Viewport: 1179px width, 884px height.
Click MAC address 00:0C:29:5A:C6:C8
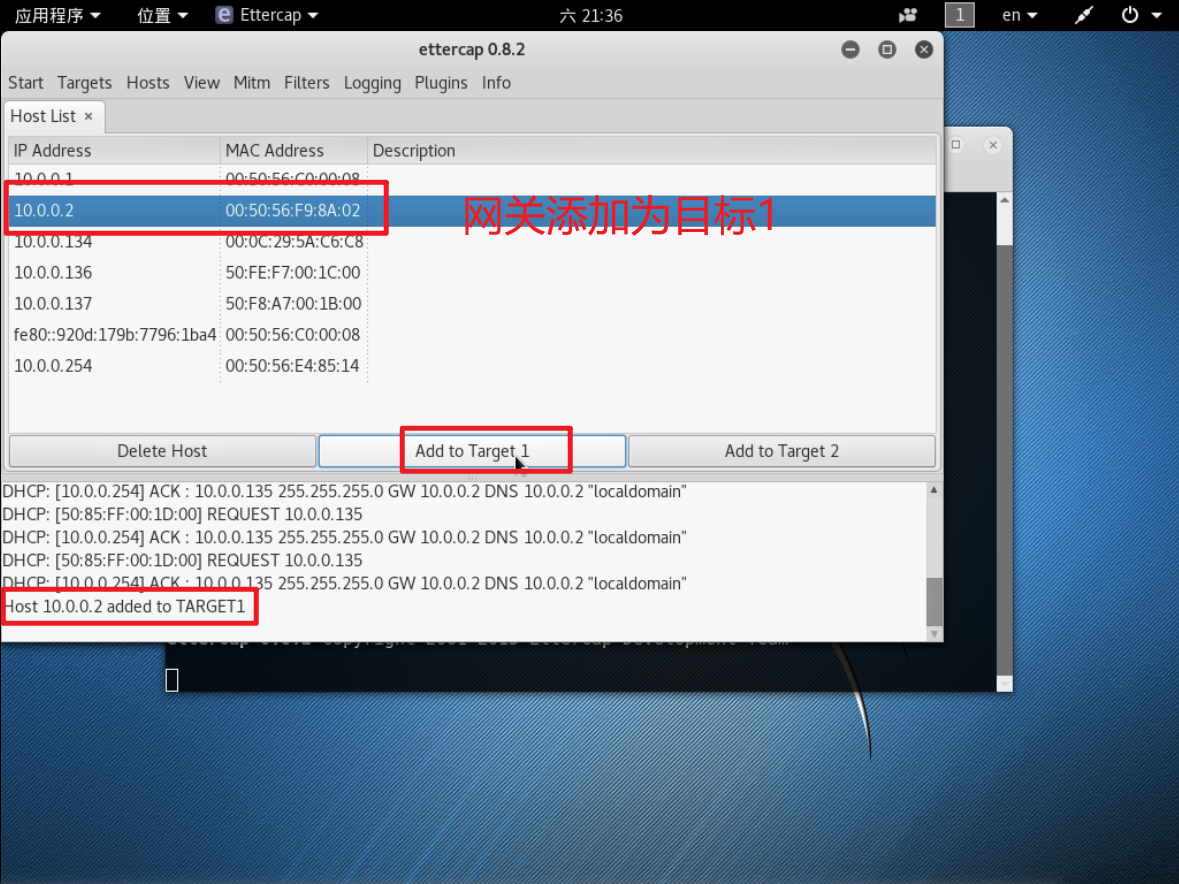pyautogui.click(x=294, y=241)
